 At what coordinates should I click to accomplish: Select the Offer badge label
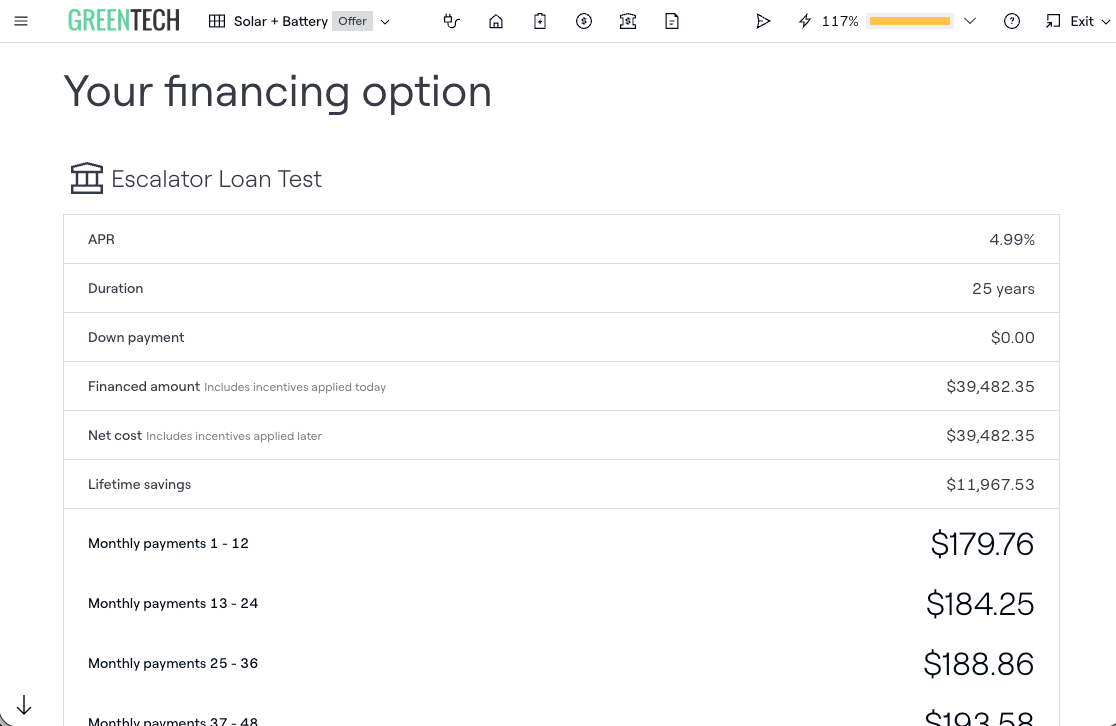tap(352, 21)
